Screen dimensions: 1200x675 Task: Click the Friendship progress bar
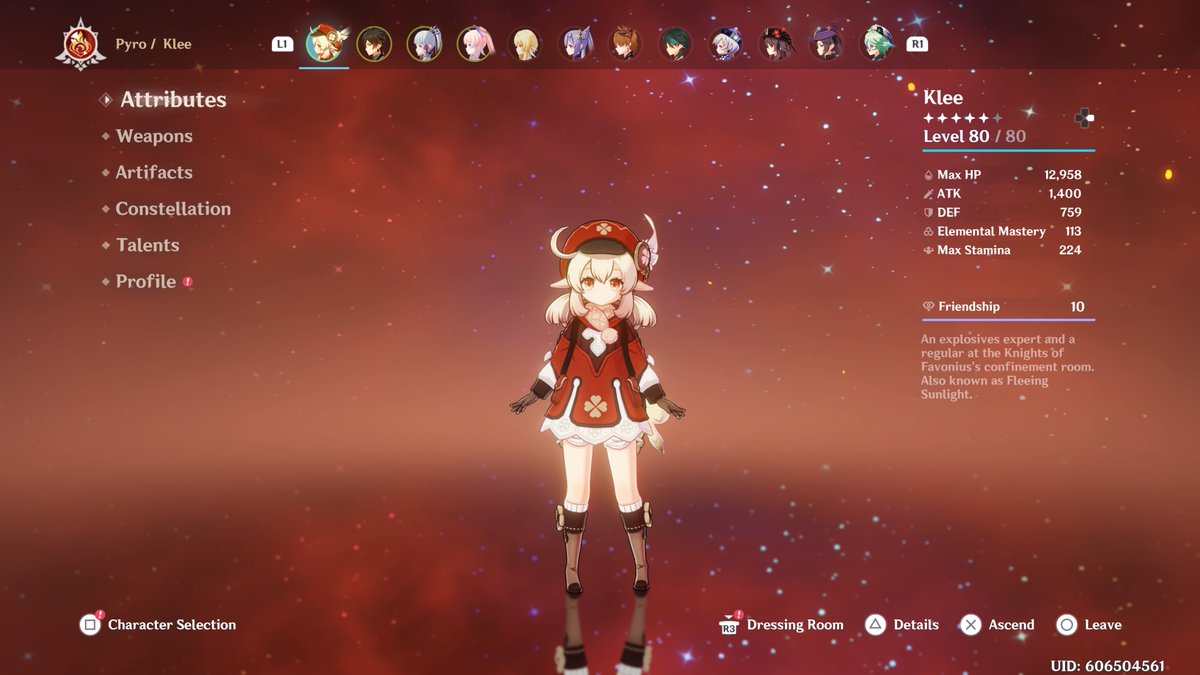coord(1008,320)
